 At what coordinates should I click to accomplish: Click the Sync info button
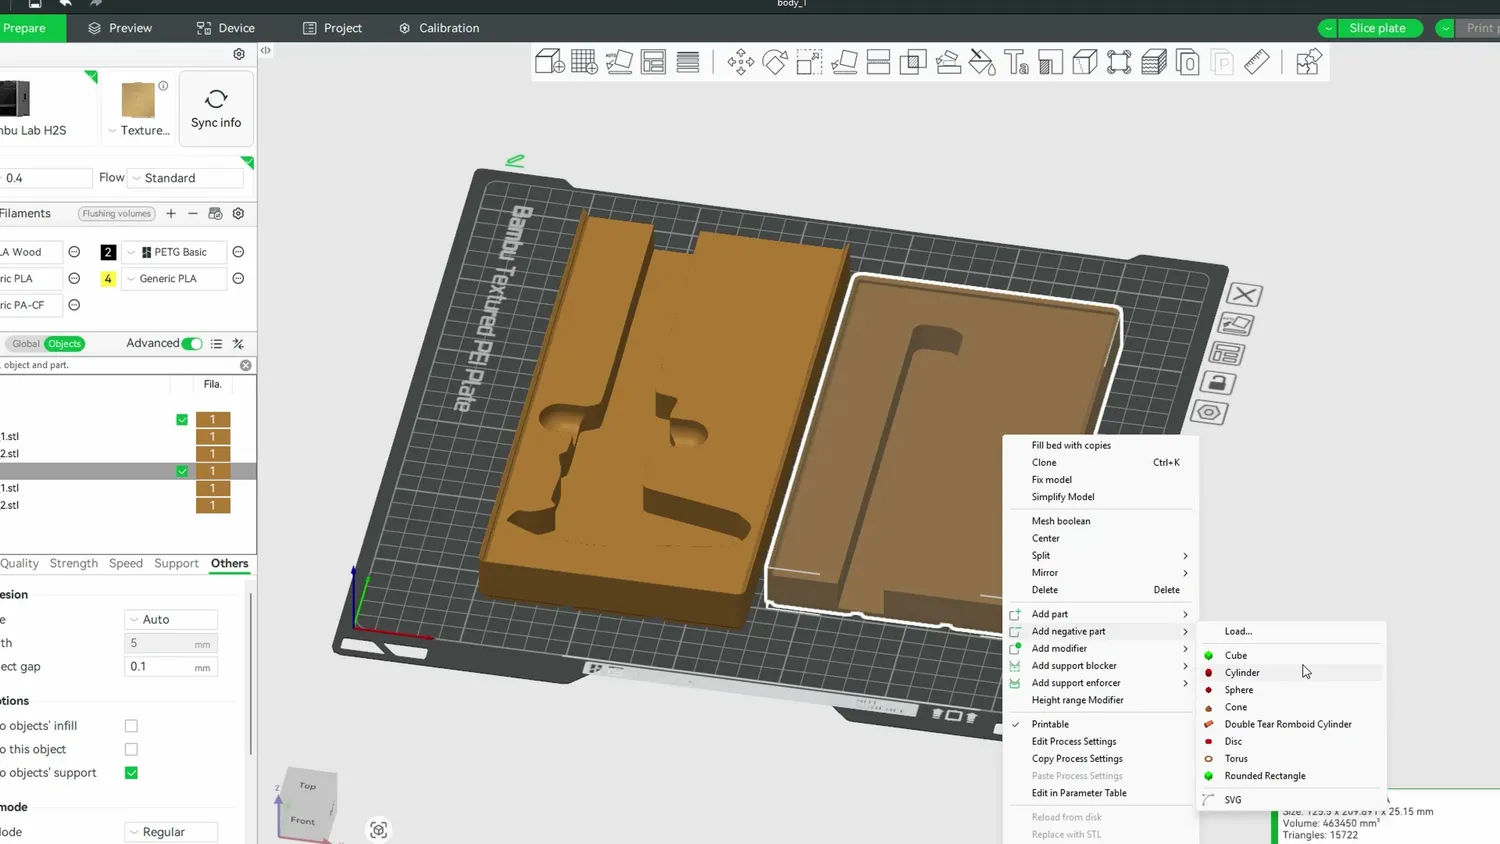216,108
